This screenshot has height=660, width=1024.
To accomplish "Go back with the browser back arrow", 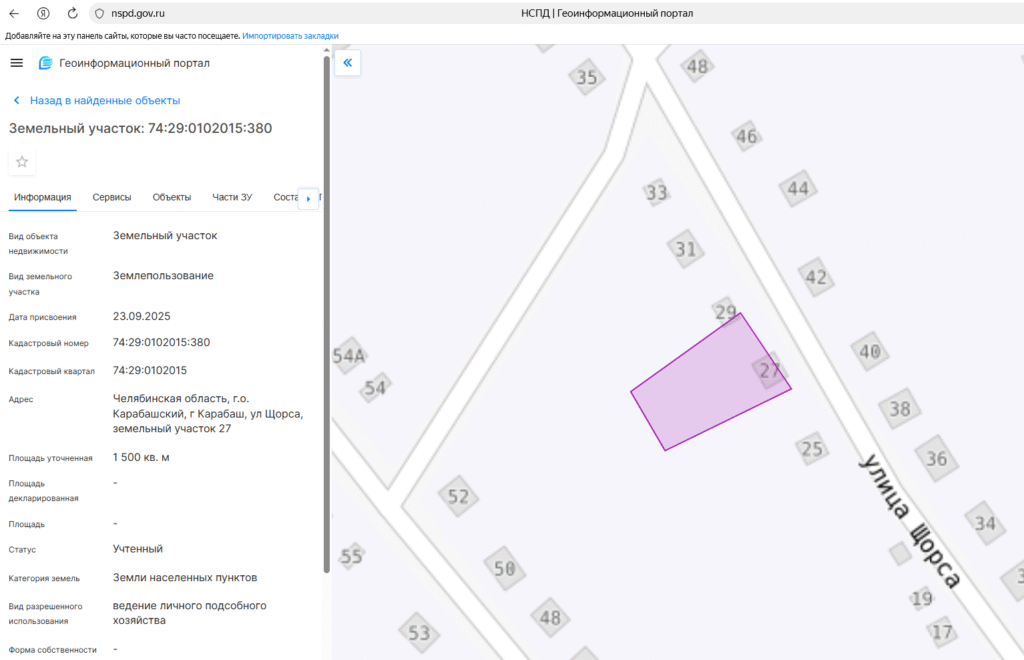I will [x=14, y=13].
